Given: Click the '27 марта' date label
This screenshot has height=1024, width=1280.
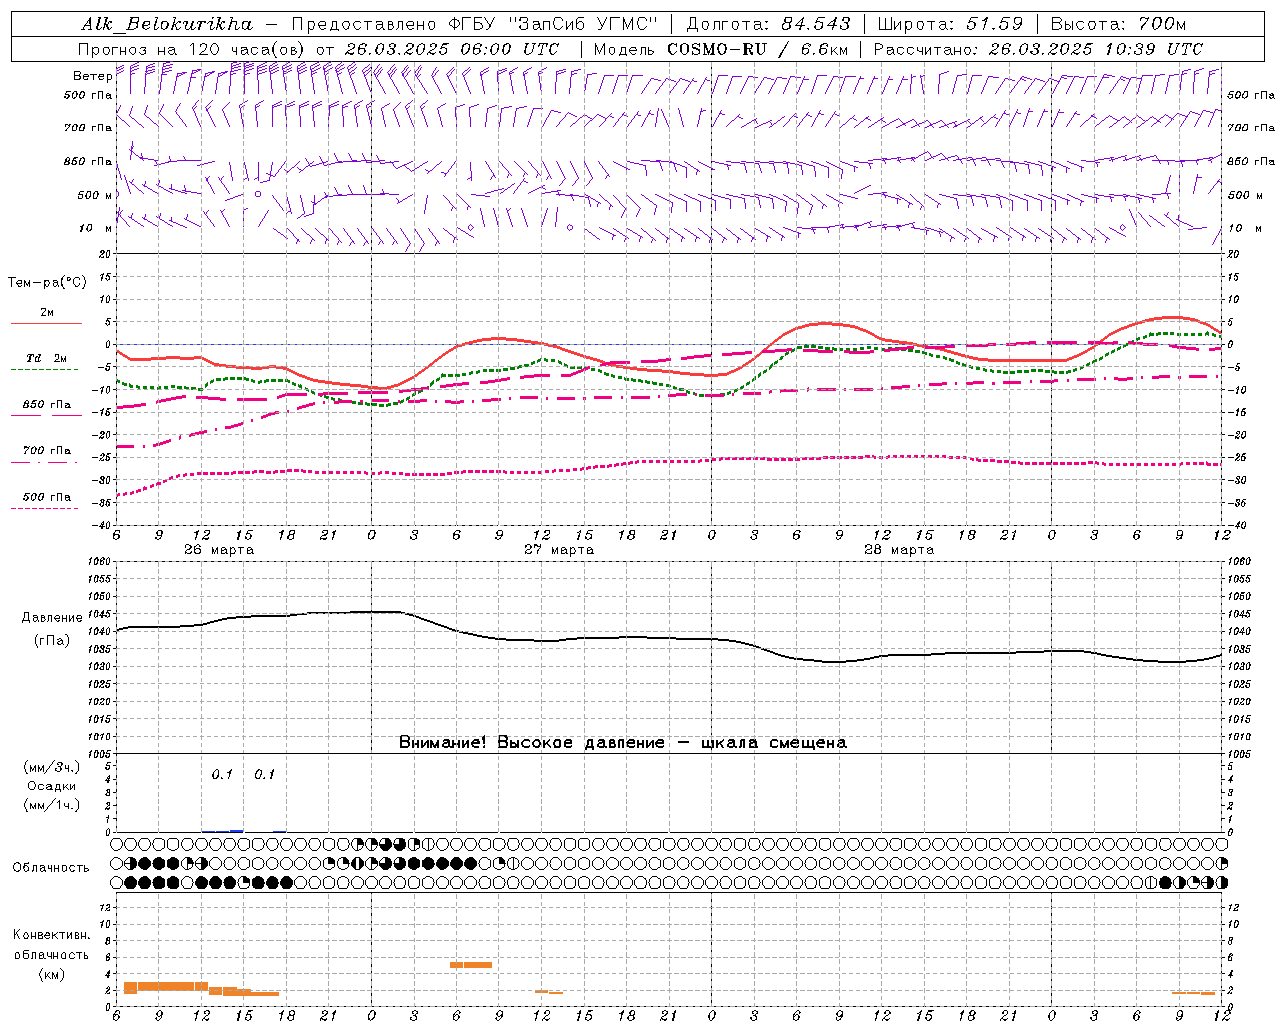Looking at the screenshot, I should click(560, 550).
